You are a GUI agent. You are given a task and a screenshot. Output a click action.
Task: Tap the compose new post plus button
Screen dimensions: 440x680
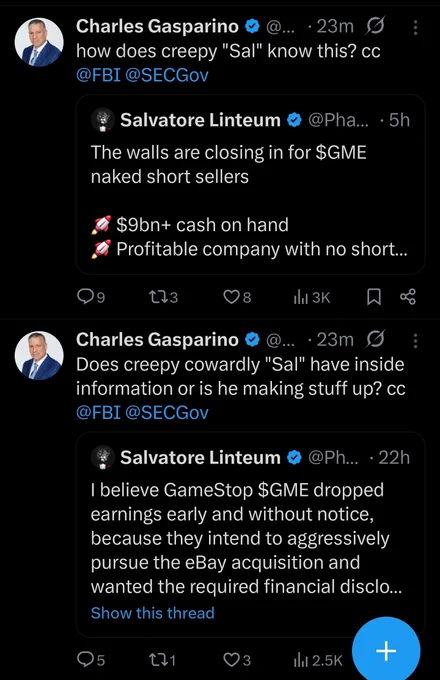pyautogui.click(x=386, y=651)
